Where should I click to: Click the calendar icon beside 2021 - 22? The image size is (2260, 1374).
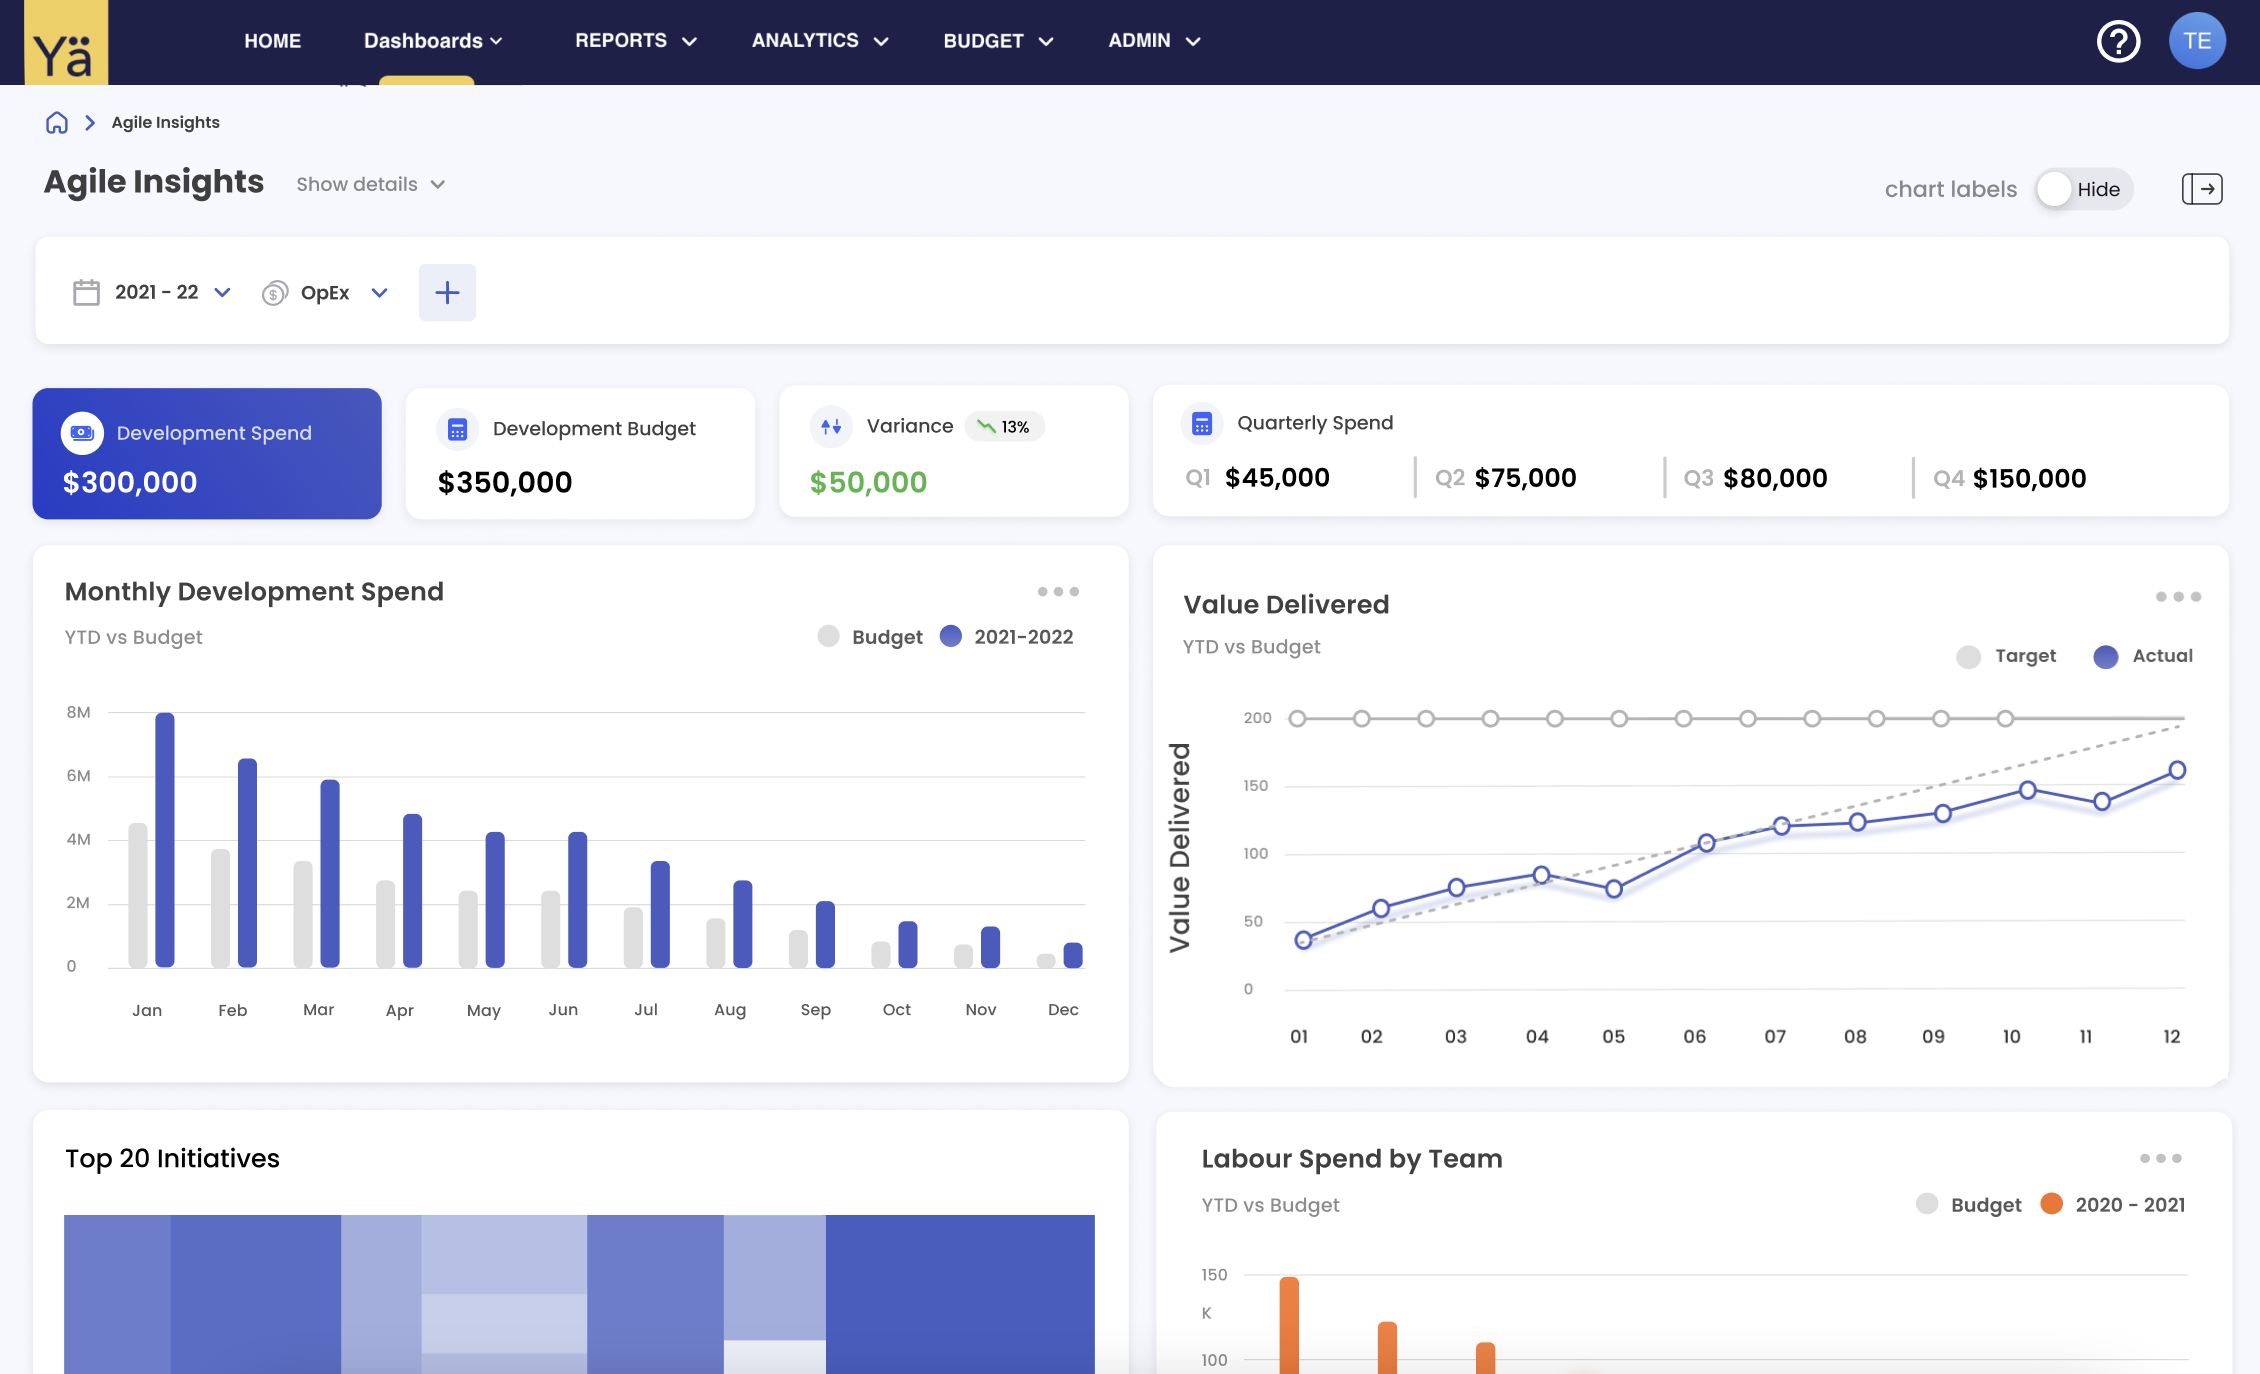[87, 292]
